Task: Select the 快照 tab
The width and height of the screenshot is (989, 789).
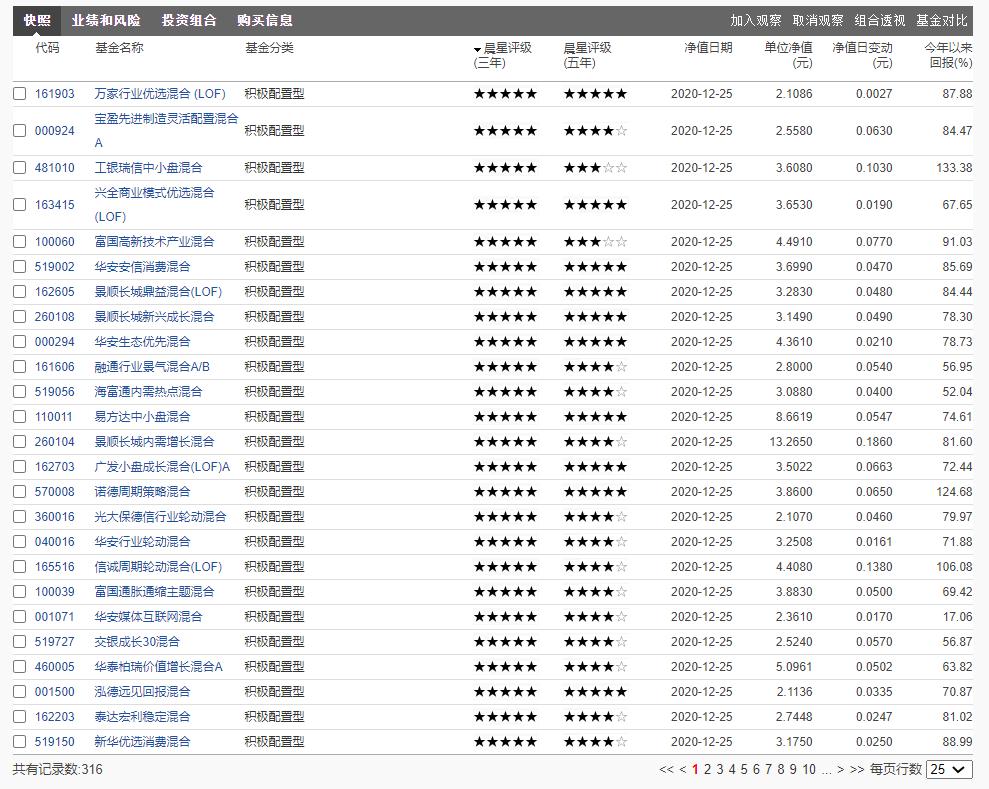Action: tap(35, 18)
